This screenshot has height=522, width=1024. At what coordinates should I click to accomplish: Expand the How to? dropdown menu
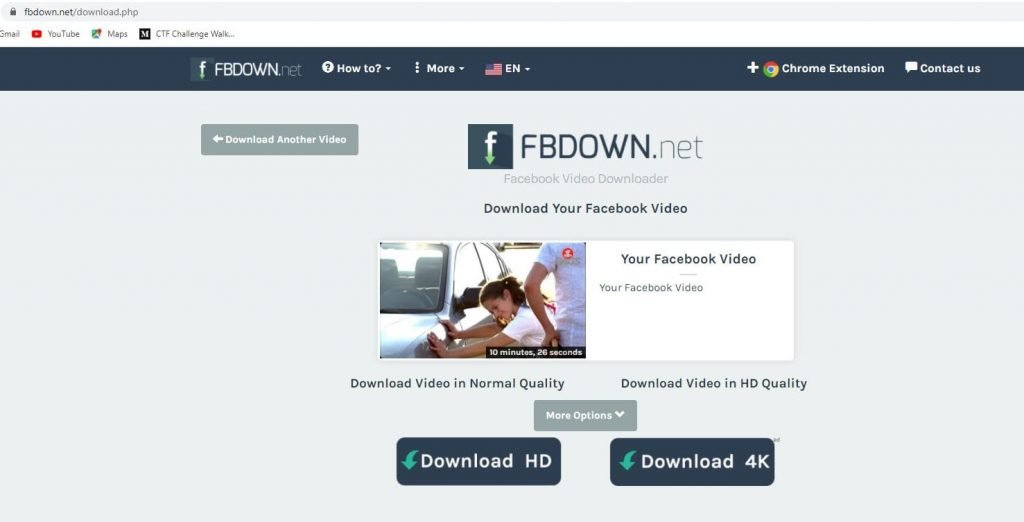pyautogui.click(x=356, y=68)
